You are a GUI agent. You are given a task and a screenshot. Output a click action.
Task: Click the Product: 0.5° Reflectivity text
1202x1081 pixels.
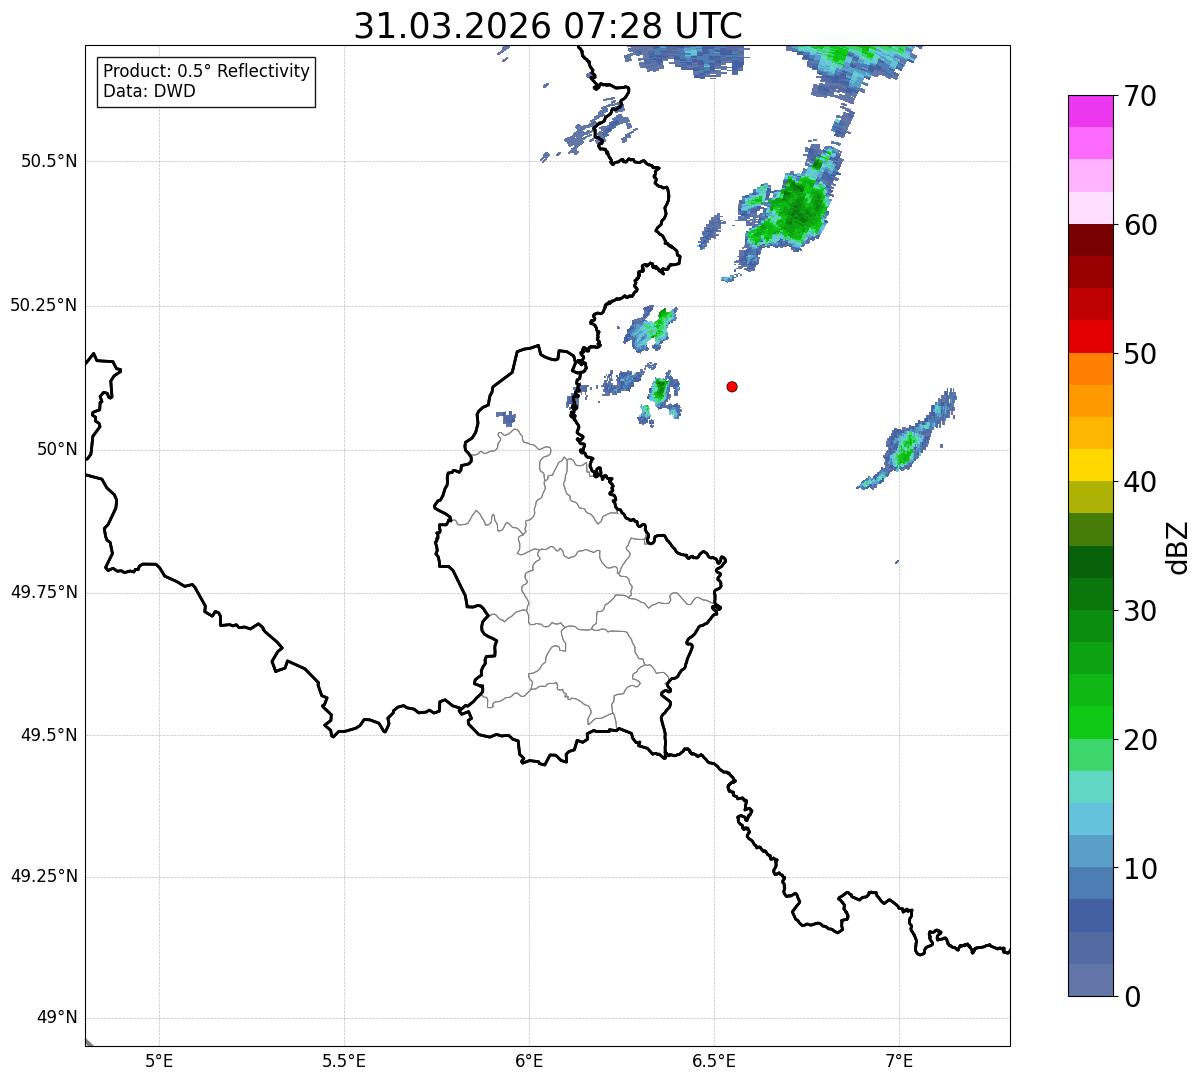coord(207,72)
